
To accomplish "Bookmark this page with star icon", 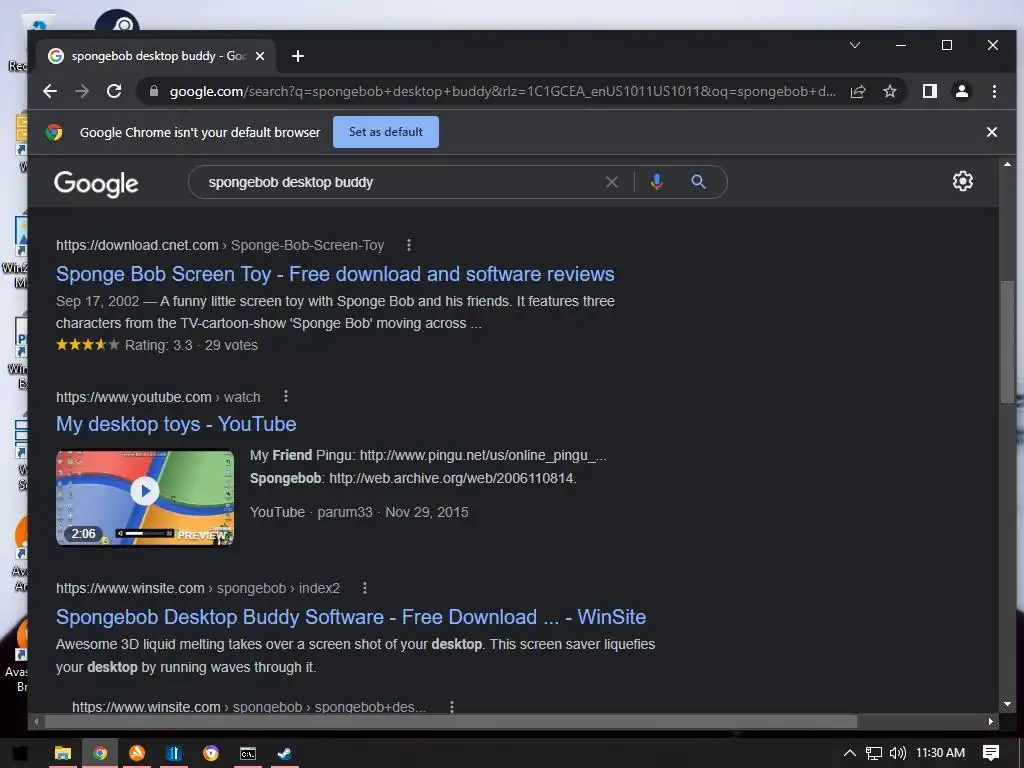I will (x=889, y=91).
